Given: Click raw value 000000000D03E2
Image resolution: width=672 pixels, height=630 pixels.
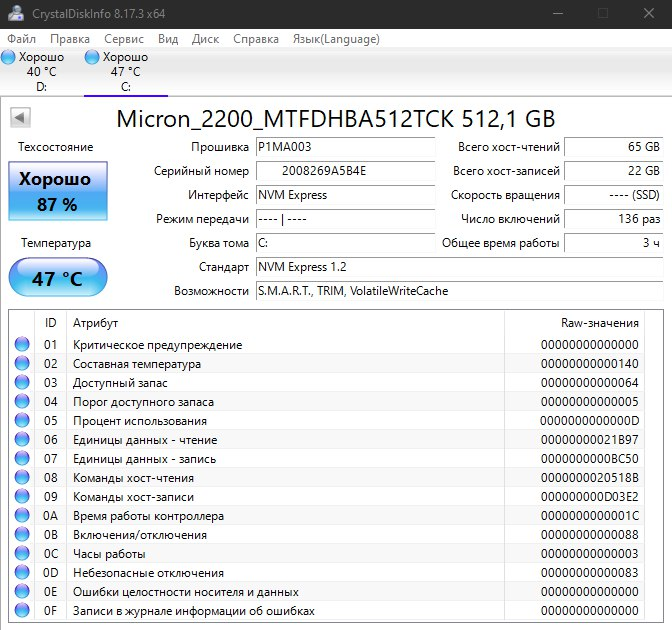Looking at the screenshot, I should point(590,497).
